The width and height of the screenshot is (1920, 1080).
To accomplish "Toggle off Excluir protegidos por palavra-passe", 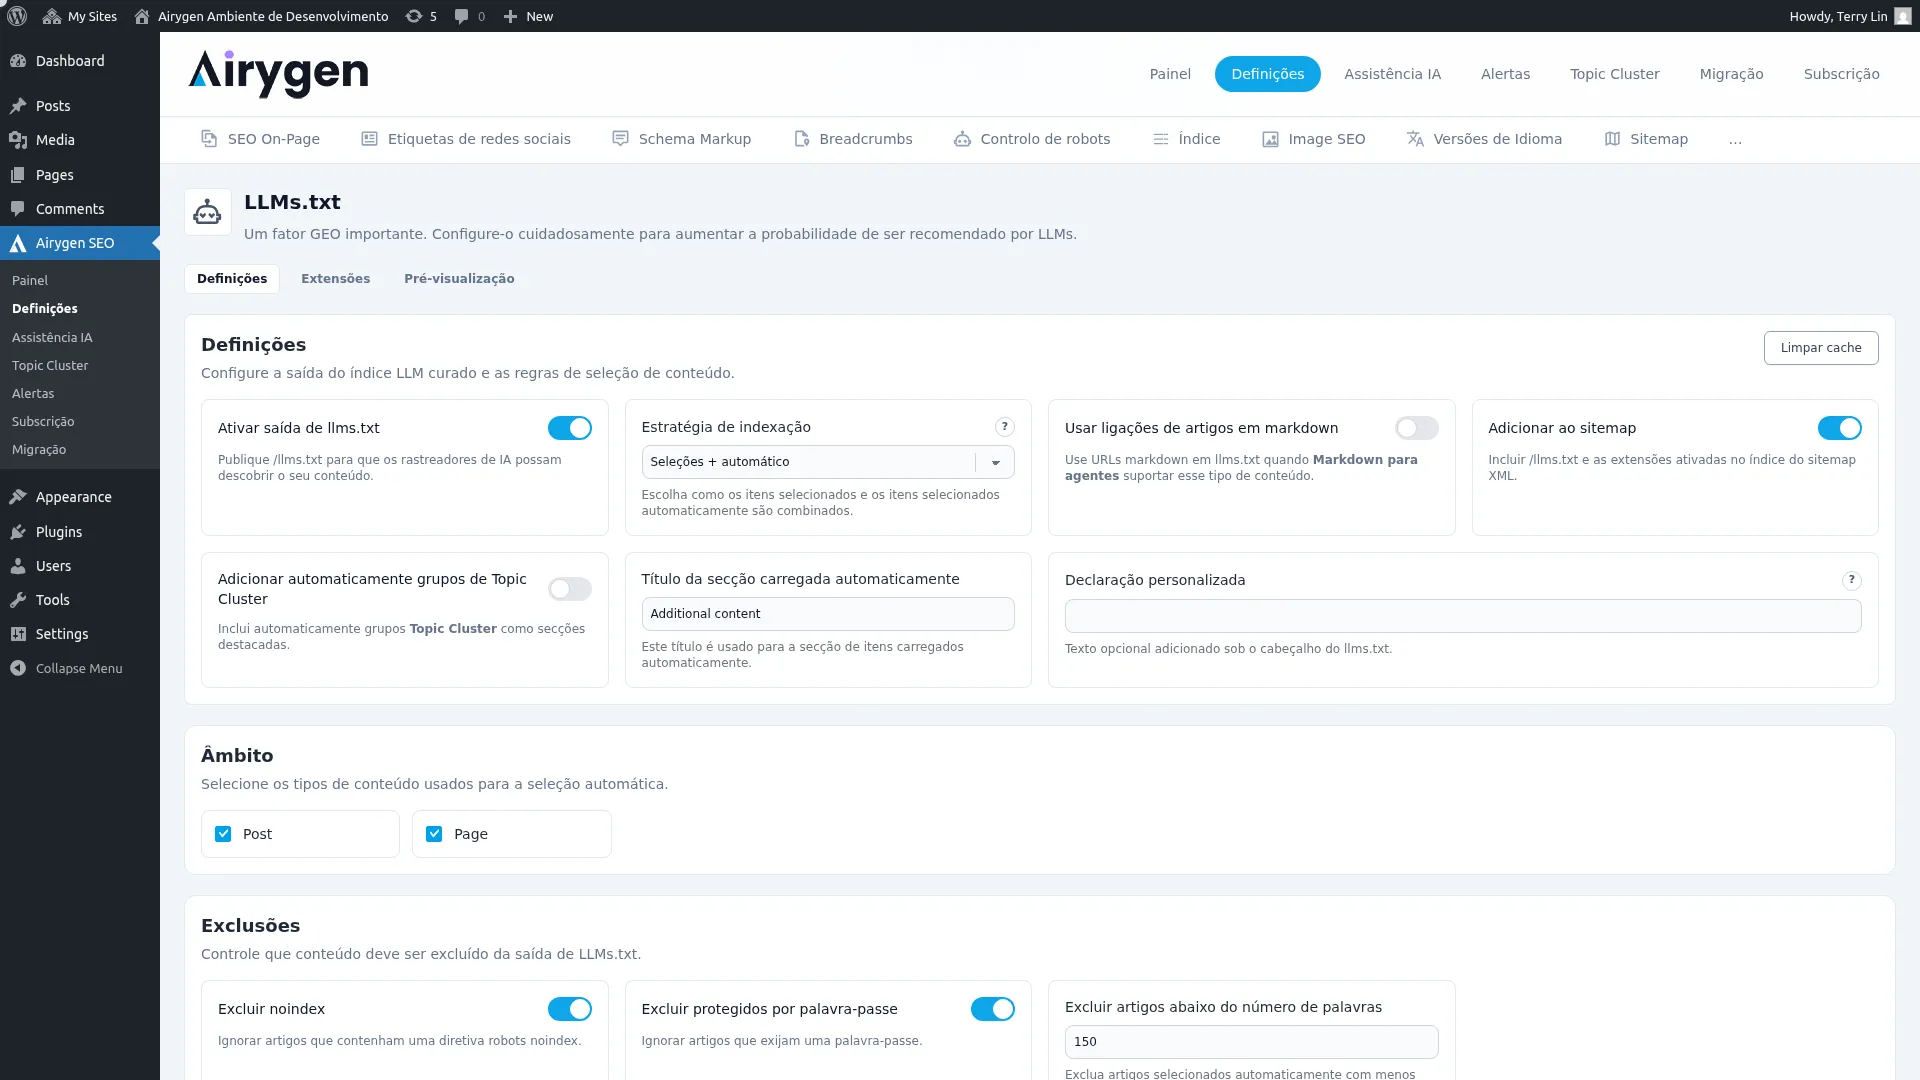I will coord(992,1009).
